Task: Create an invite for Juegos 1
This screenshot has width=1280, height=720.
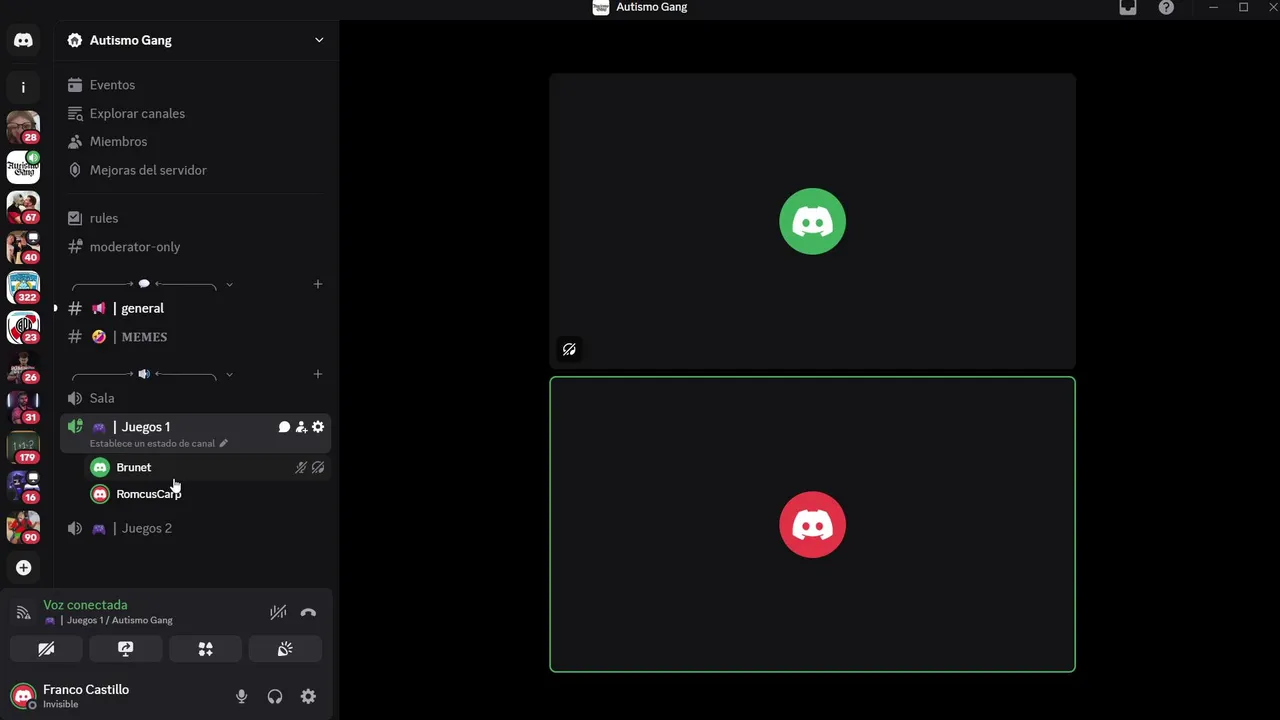Action: pyautogui.click(x=301, y=427)
